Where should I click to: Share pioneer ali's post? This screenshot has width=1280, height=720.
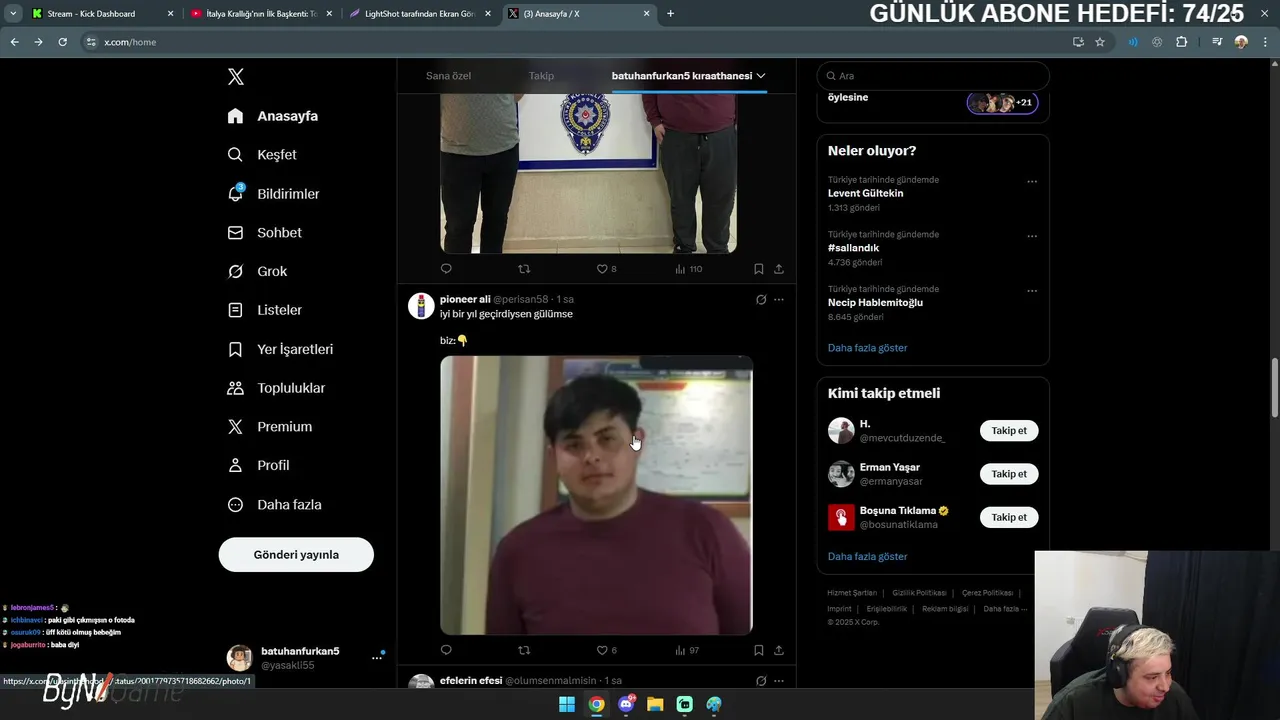point(779,650)
